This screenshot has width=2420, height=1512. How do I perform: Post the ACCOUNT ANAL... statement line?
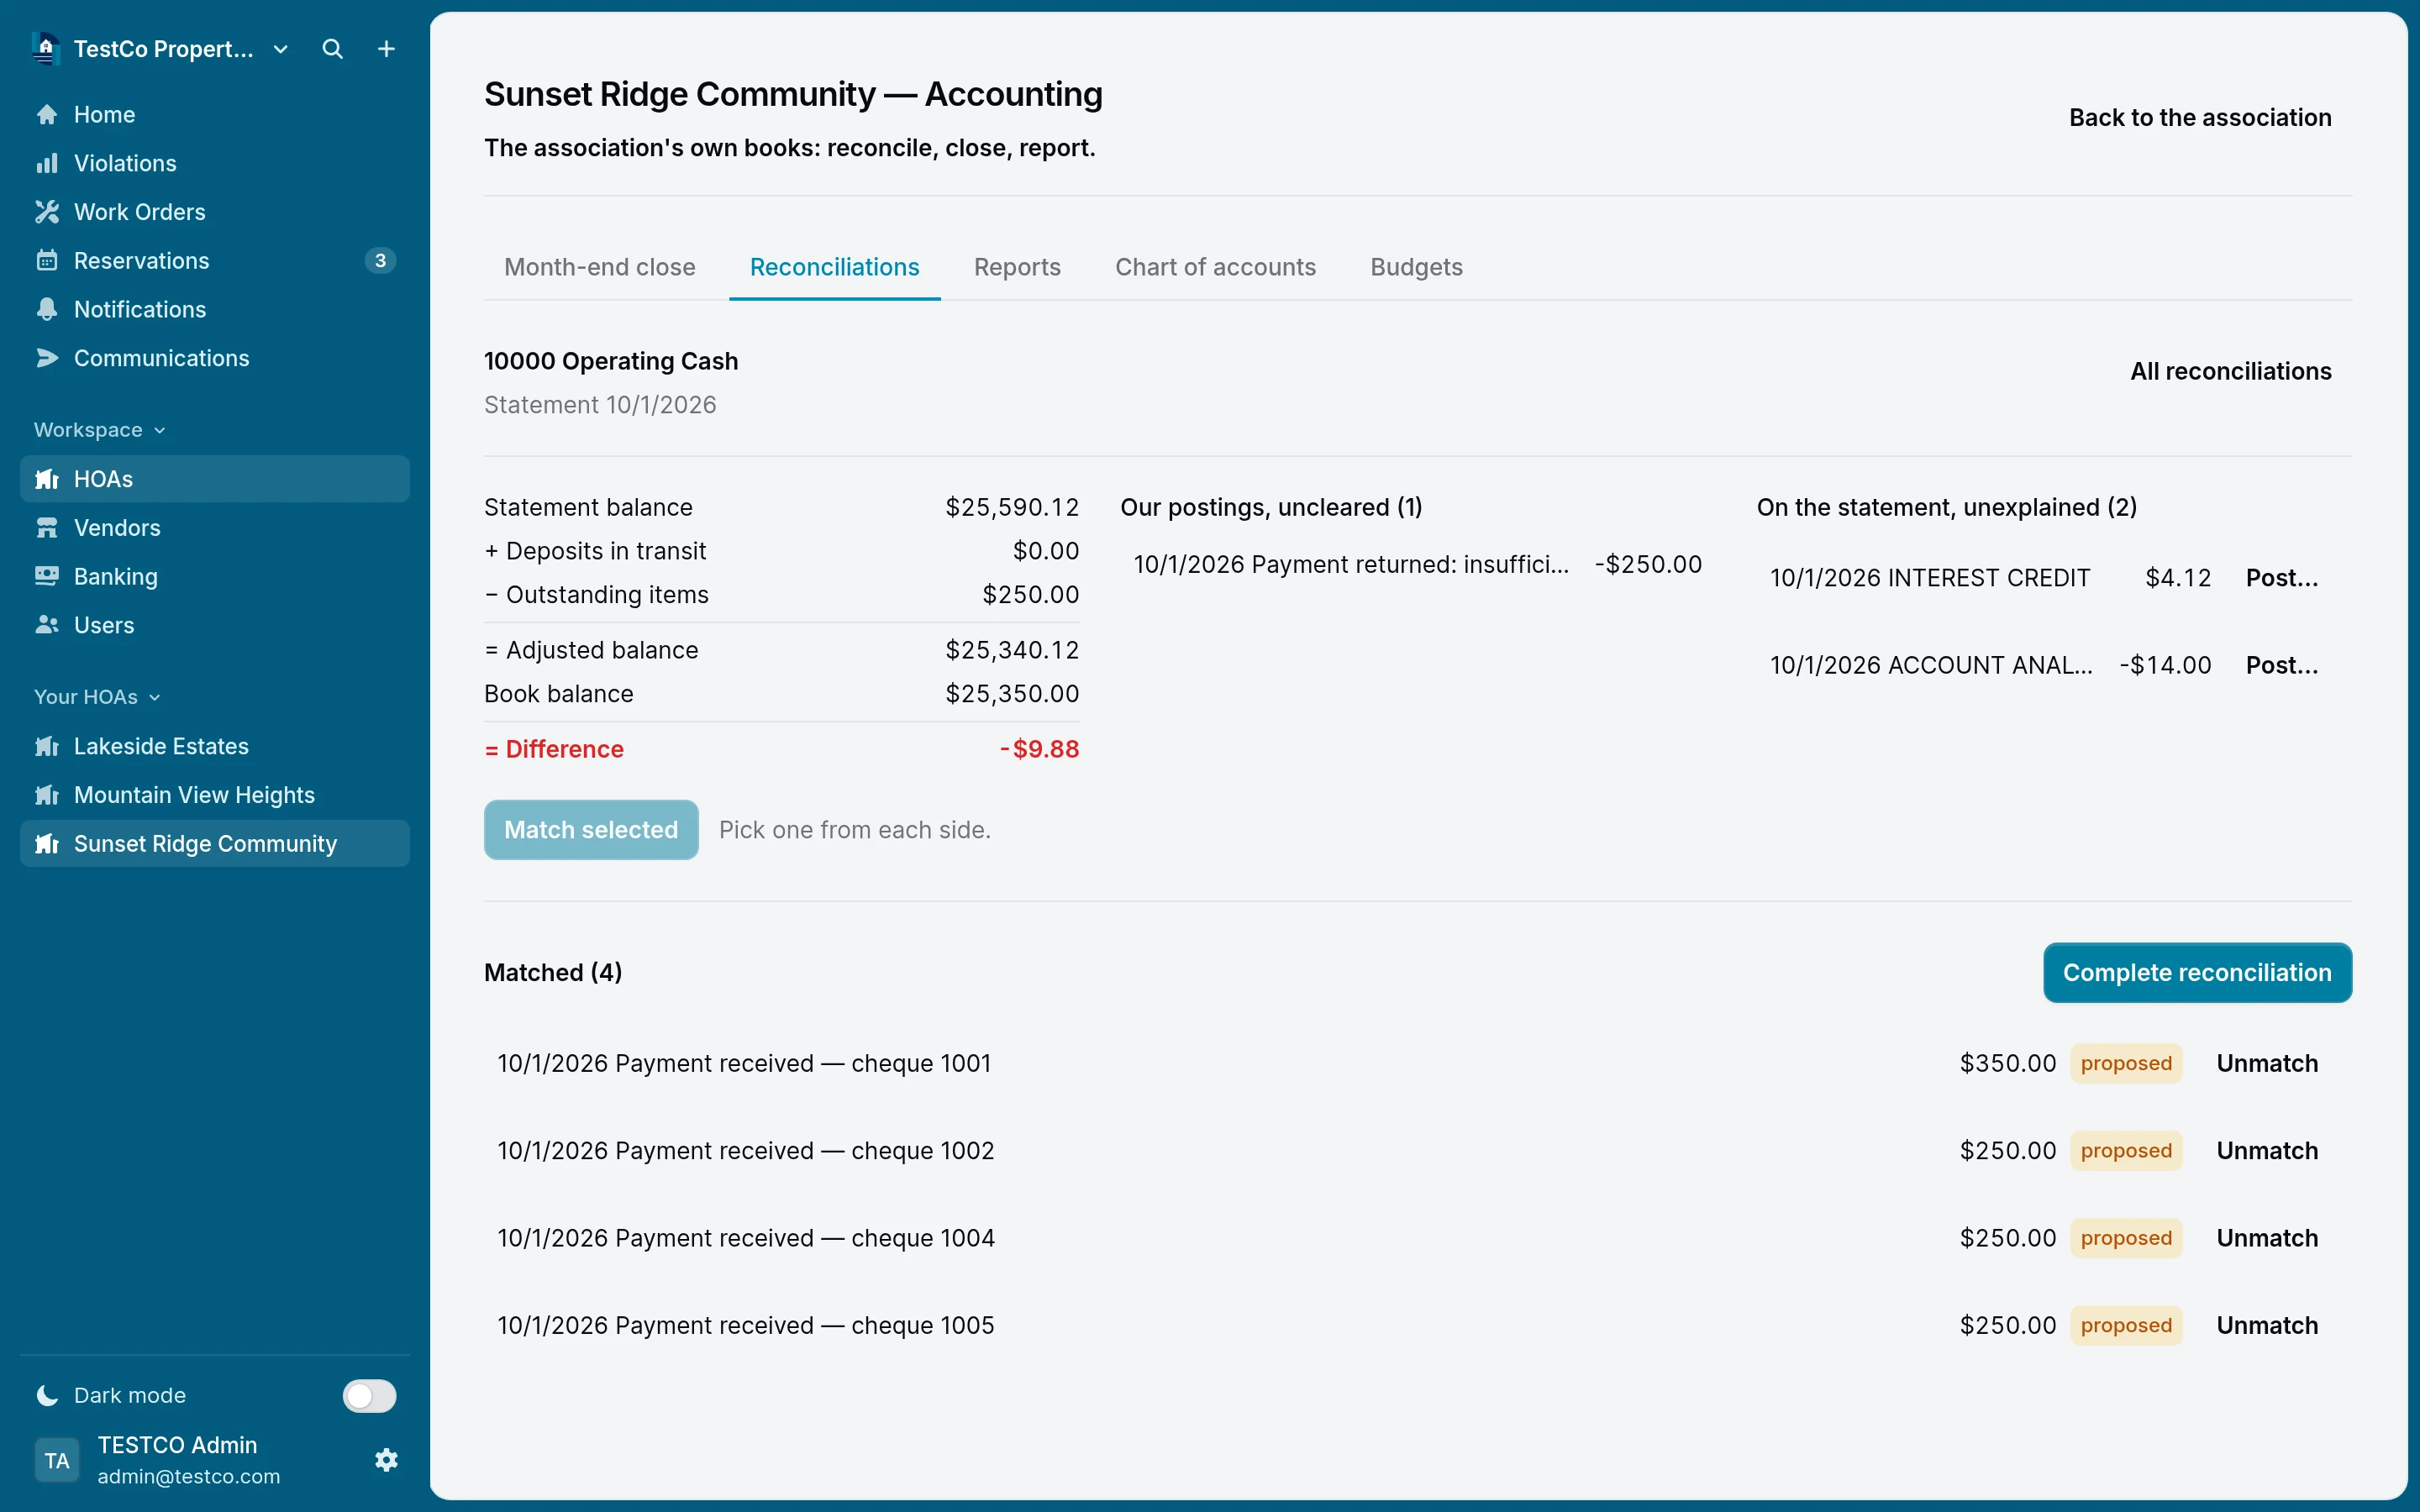point(2282,665)
